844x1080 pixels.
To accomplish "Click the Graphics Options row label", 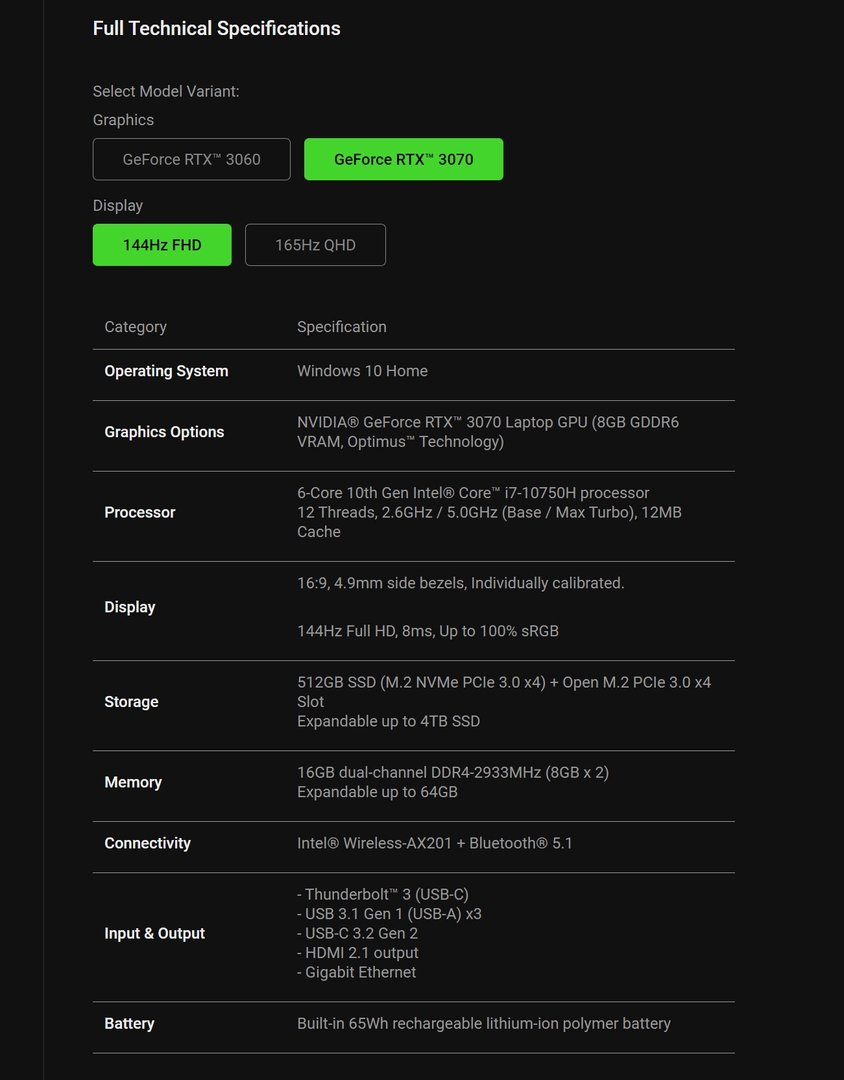I will point(164,432).
